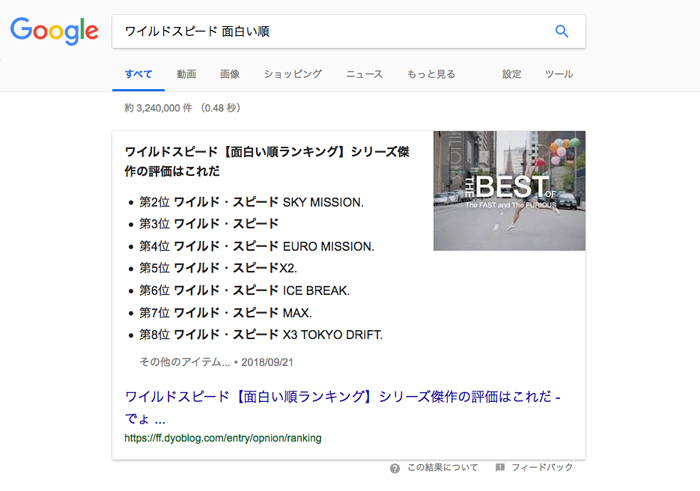
Task: Open the ニュース tab
Action: tap(364, 74)
